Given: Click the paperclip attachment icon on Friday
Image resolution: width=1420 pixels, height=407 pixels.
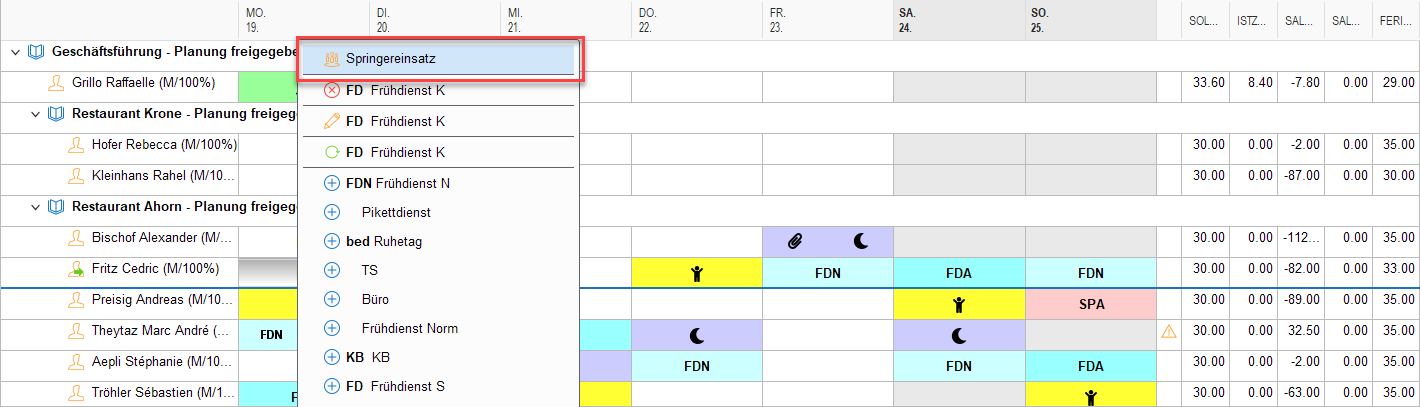Looking at the screenshot, I should 796,240.
